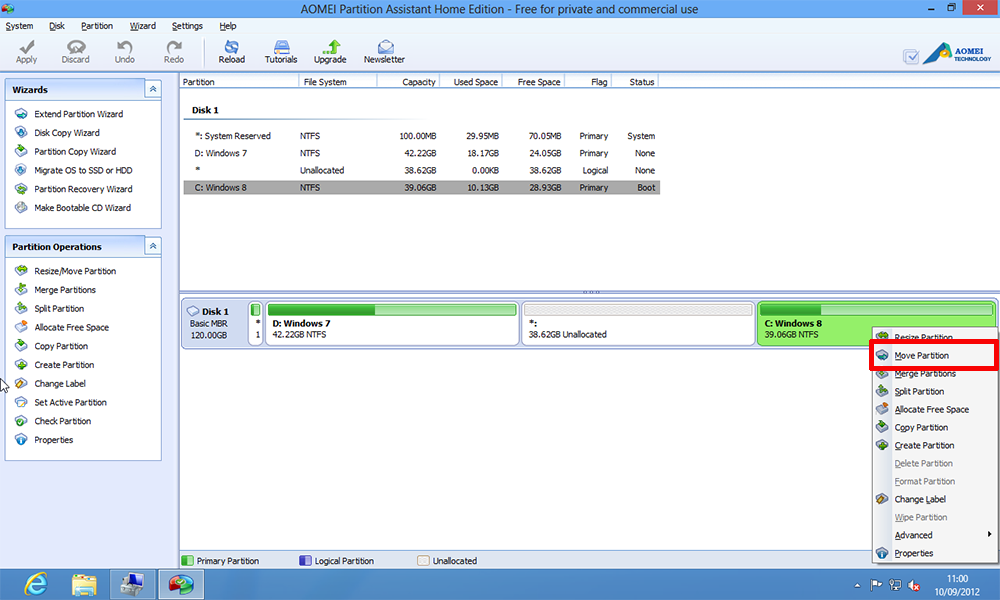Choose Allocate Free Space in the context menu

(934, 409)
